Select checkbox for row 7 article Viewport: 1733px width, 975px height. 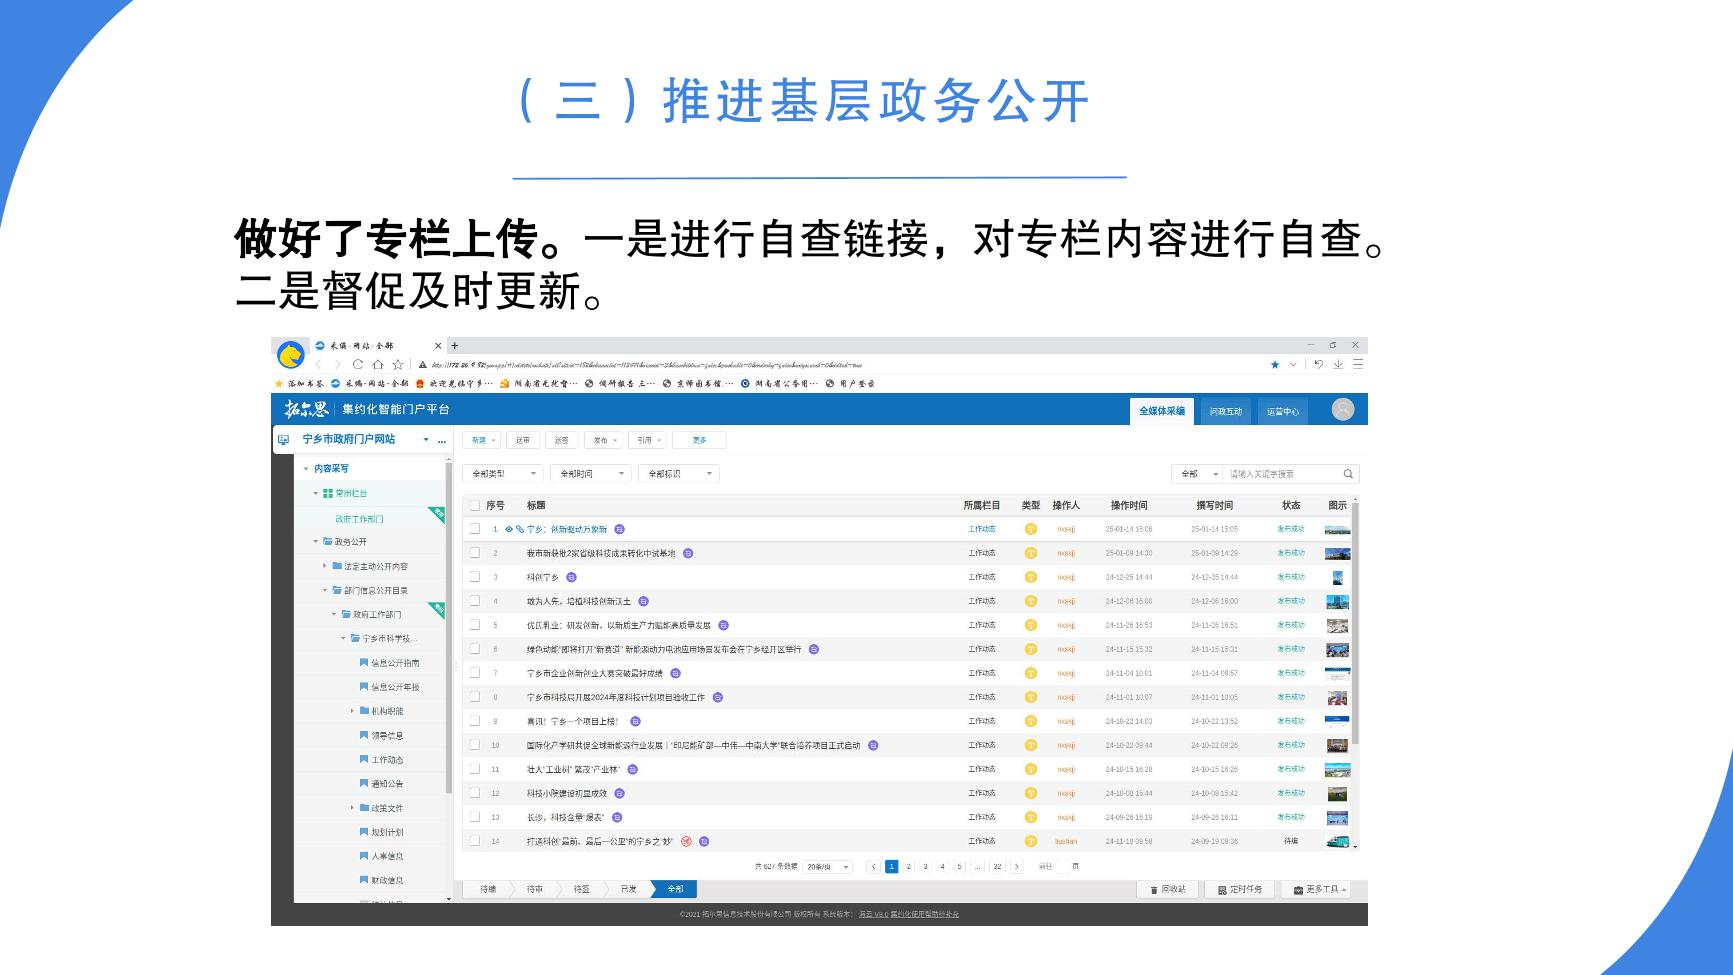[475, 673]
